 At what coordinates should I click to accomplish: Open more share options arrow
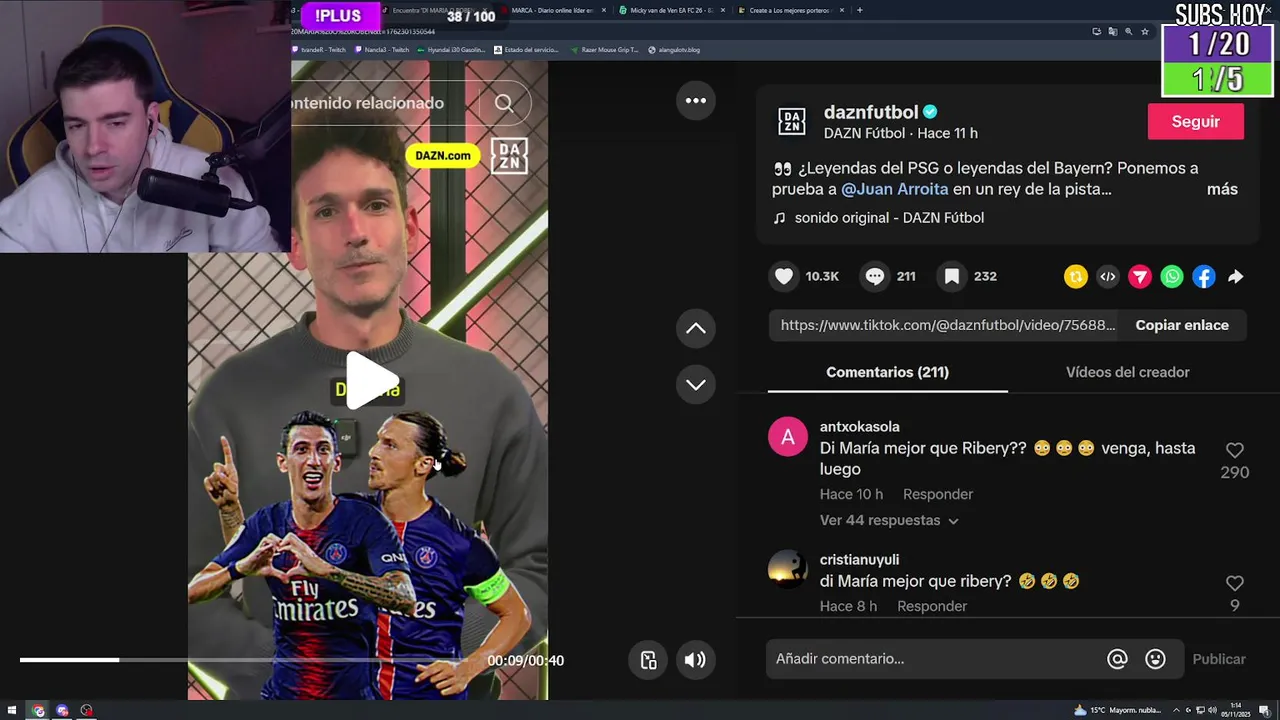pos(1236,277)
